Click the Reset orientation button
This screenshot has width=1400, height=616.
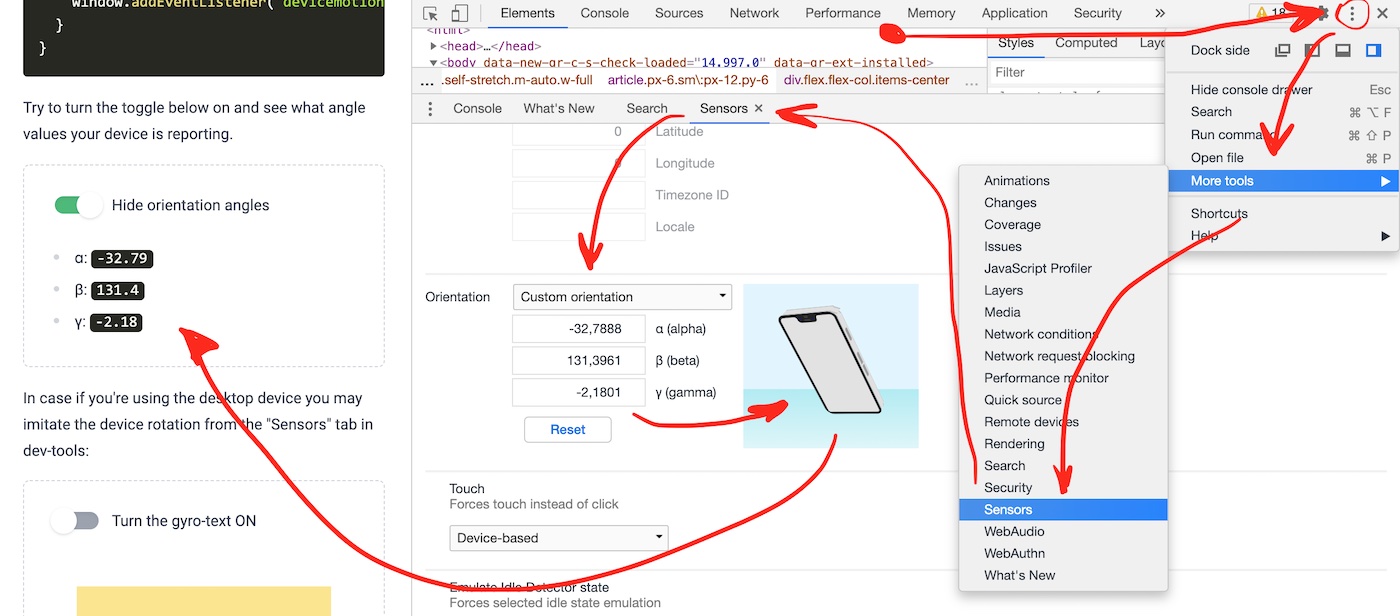[x=567, y=429]
